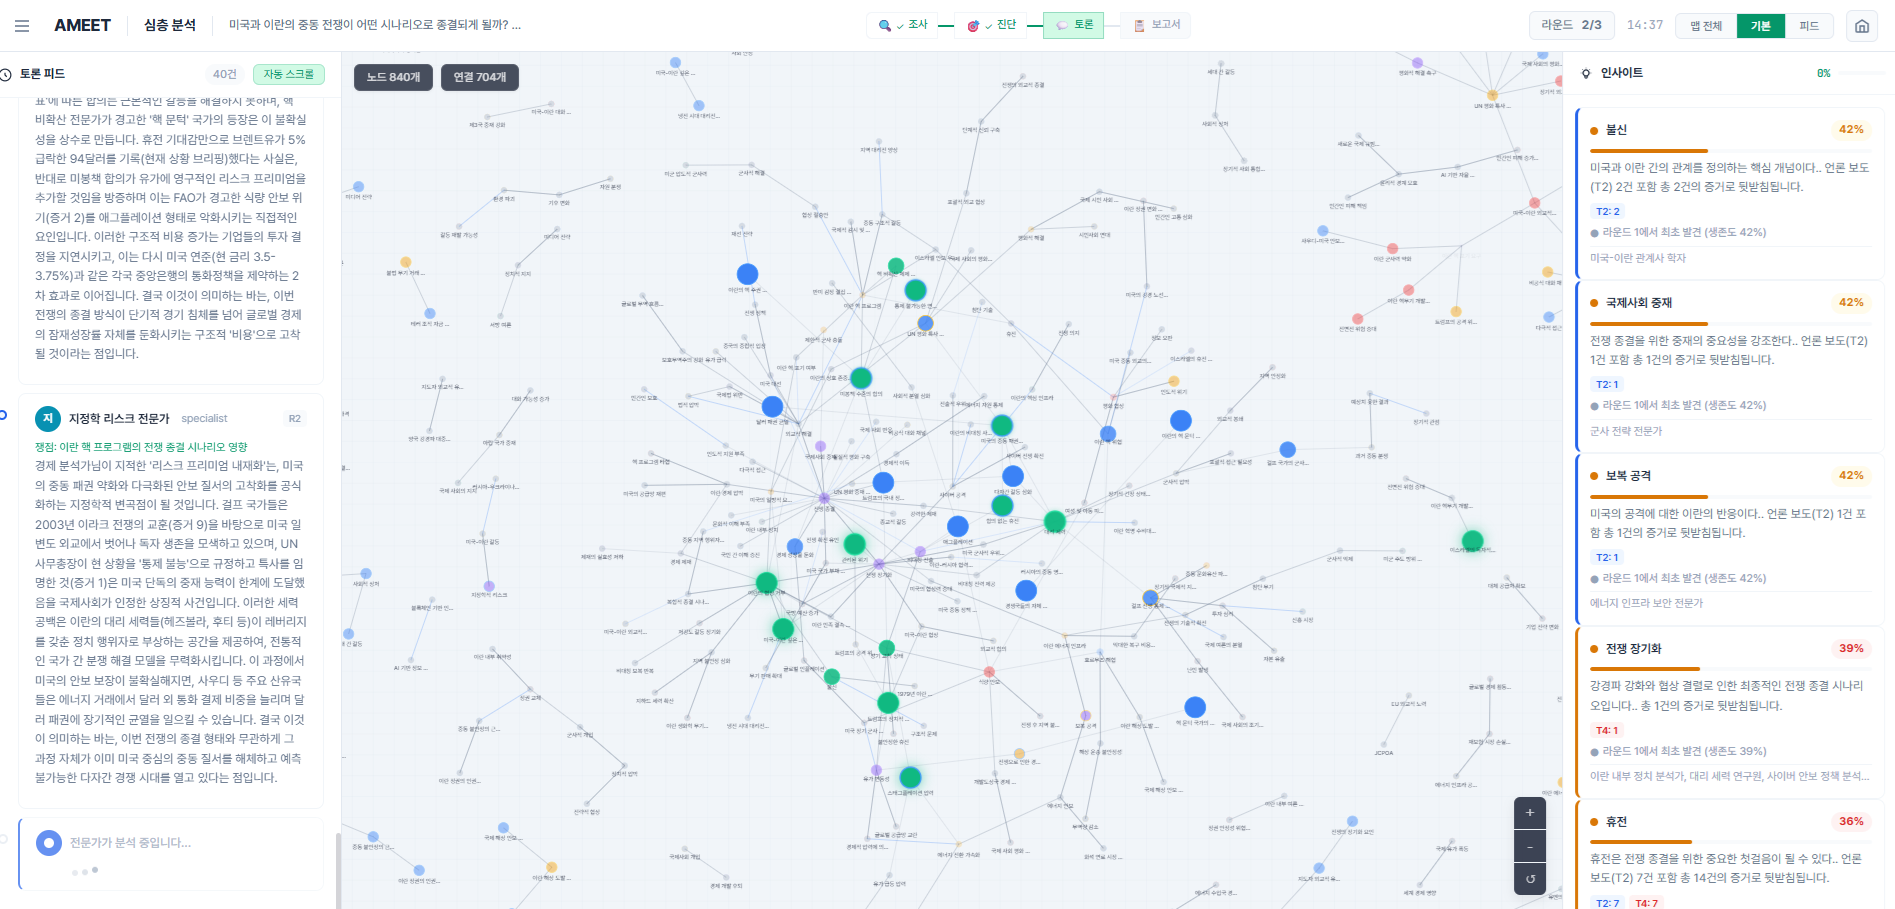1895x909 pixels.
Task: Click the 노드 840개 badge button
Action: (x=393, y=77)
